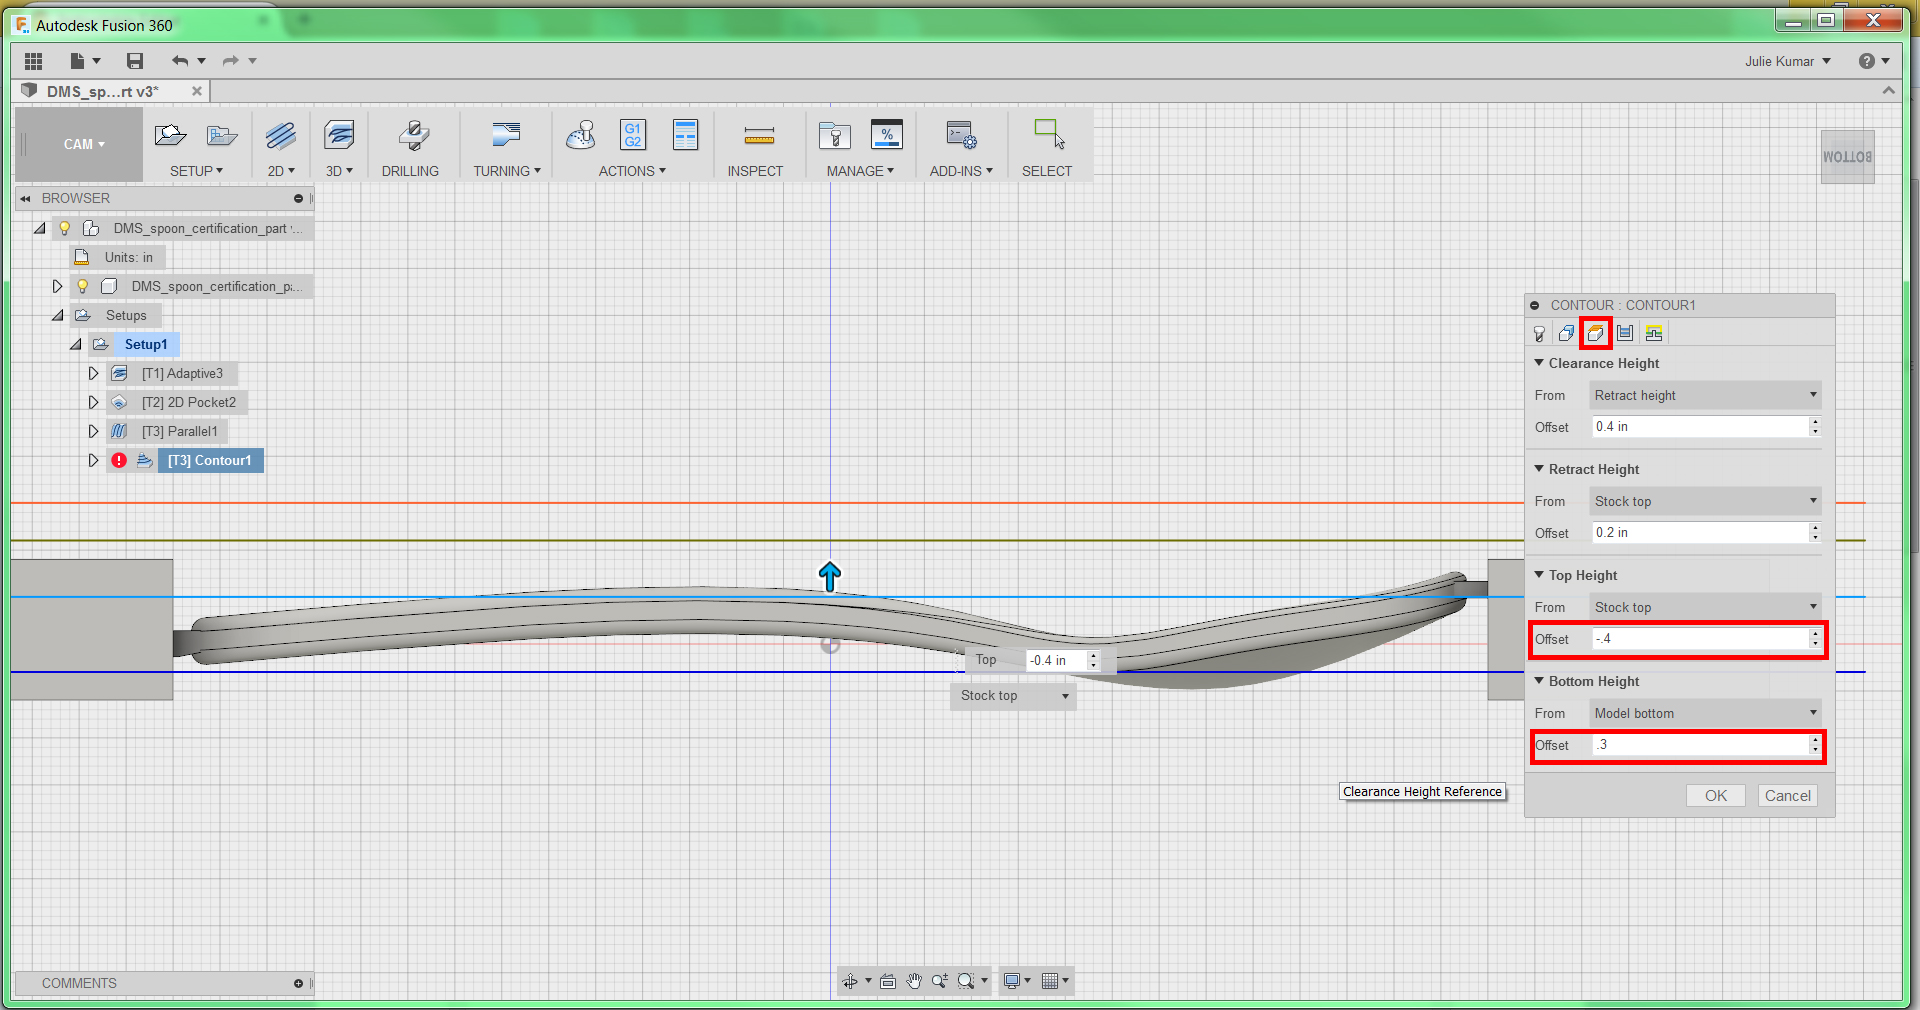This screenshot has height=1010, width=1920.
Task: Select the 2D milling strategy icon
Action: point(281,135)
